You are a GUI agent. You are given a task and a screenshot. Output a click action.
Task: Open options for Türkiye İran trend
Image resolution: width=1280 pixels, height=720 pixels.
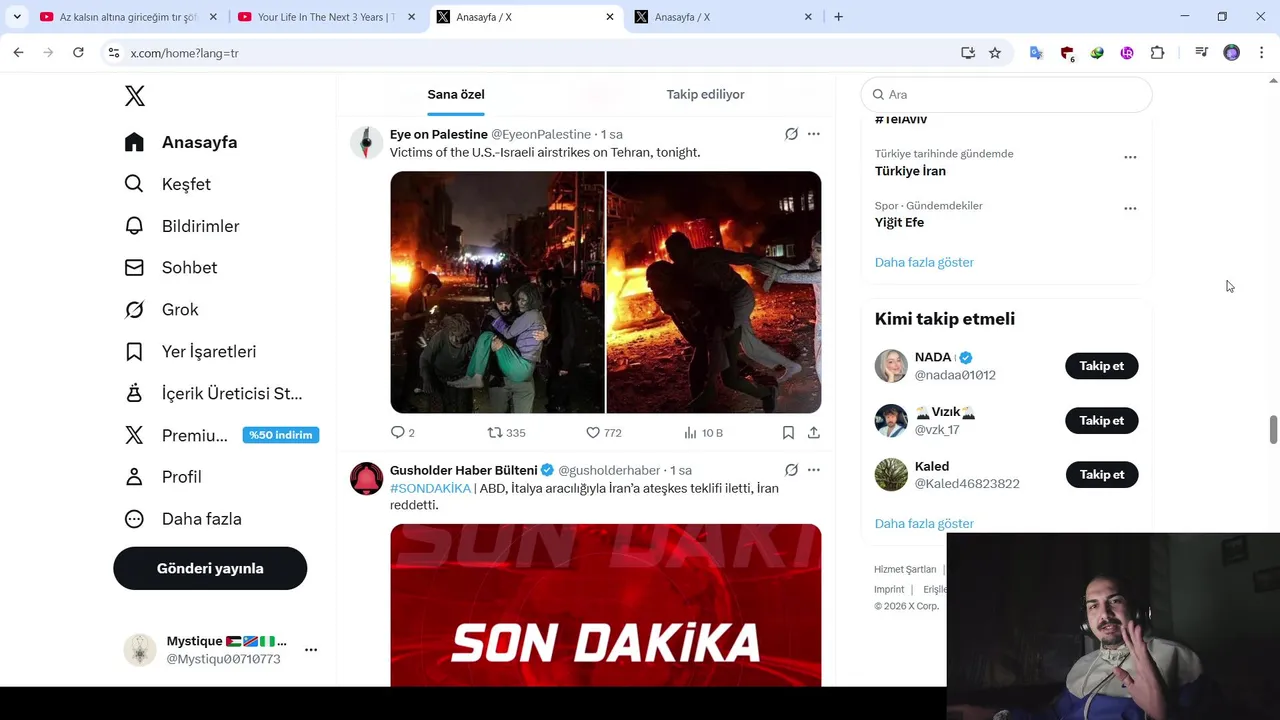point(1130,157)
